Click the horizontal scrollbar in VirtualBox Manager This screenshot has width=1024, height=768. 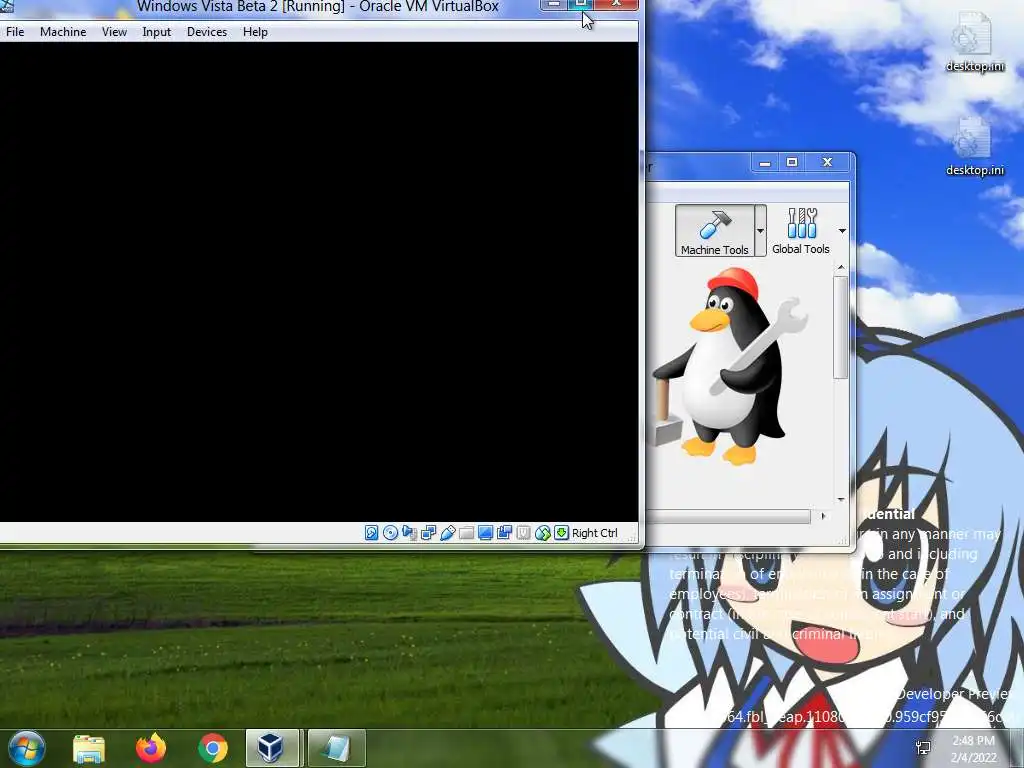tap(728, 516)
